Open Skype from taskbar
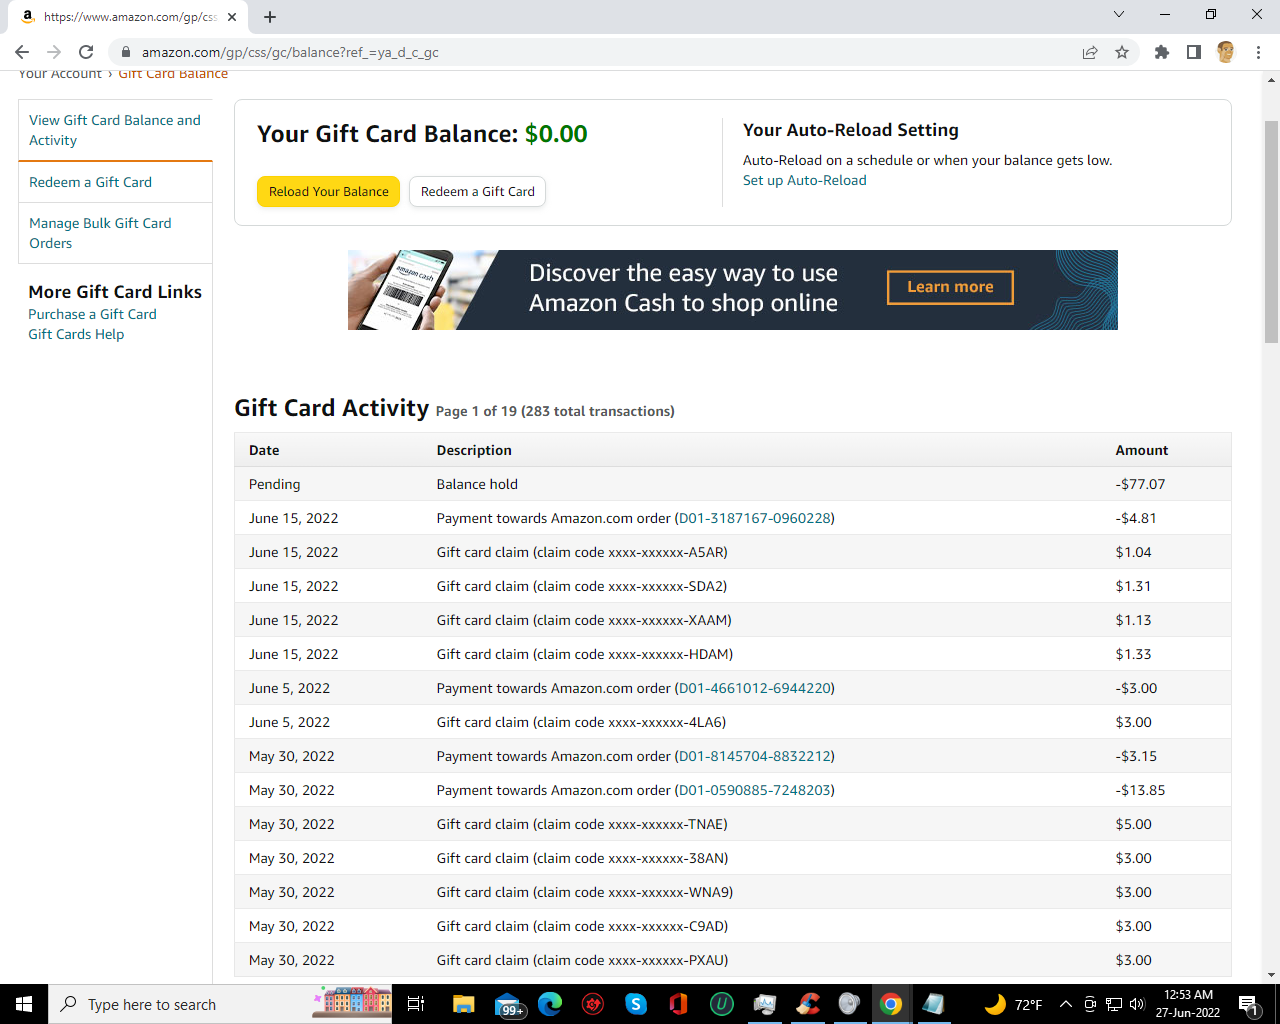The width and height of the screenshot is (1280, 1024). click(x=636, y=1004)
